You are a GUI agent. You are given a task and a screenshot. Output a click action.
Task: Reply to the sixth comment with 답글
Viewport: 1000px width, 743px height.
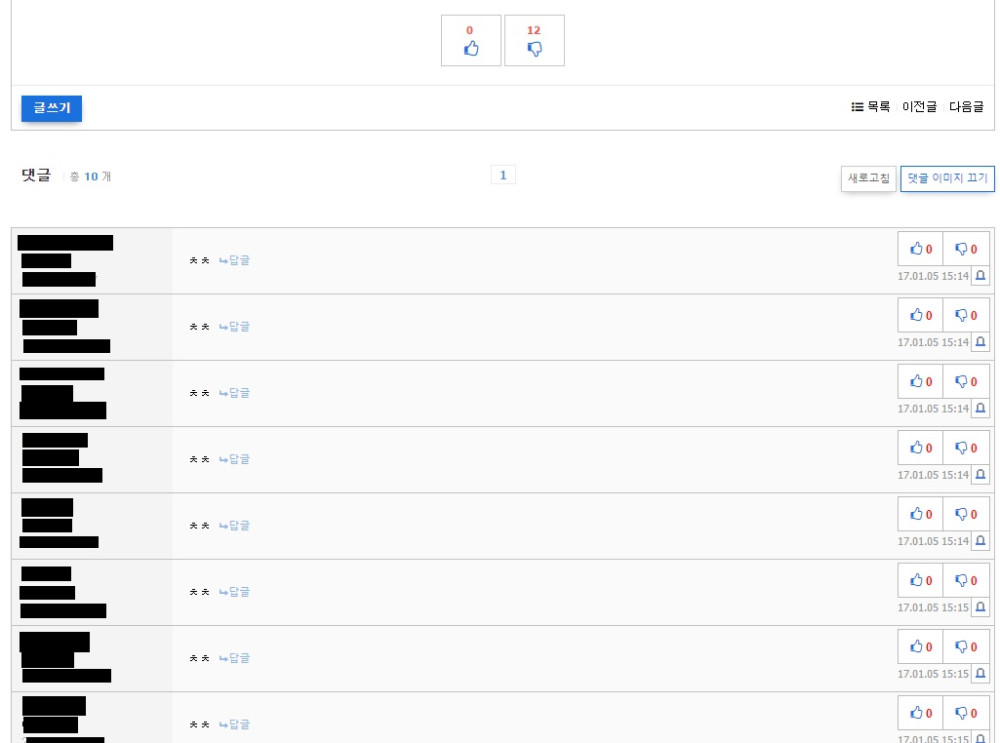coord(234,592)
